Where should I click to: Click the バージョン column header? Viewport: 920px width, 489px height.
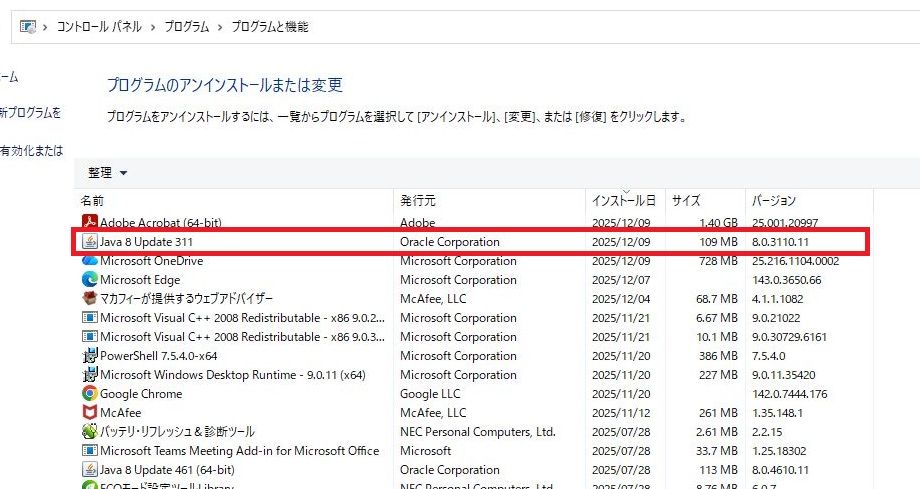click(x=774, y=201)
